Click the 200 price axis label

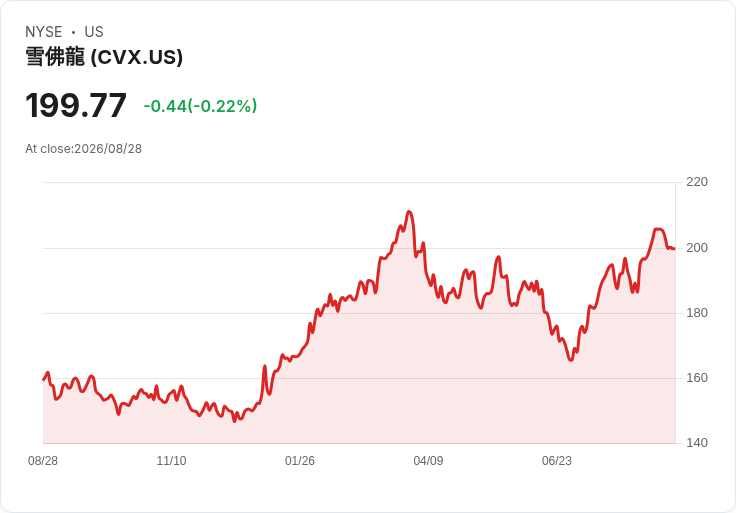(697, 248)
